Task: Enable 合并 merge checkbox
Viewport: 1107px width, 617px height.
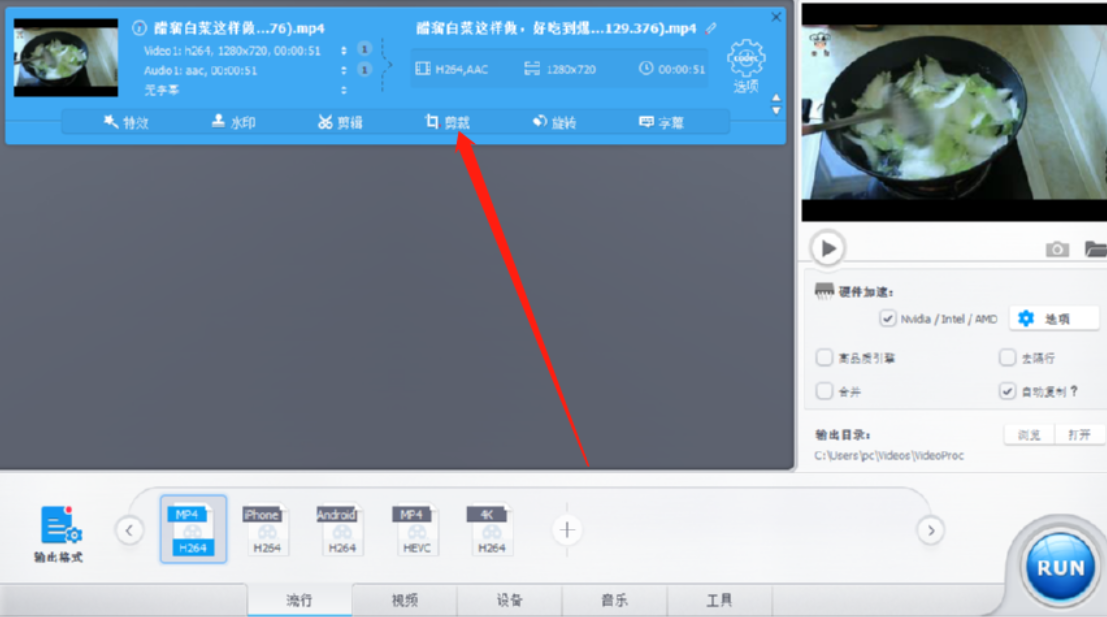Action: point(824,391)
